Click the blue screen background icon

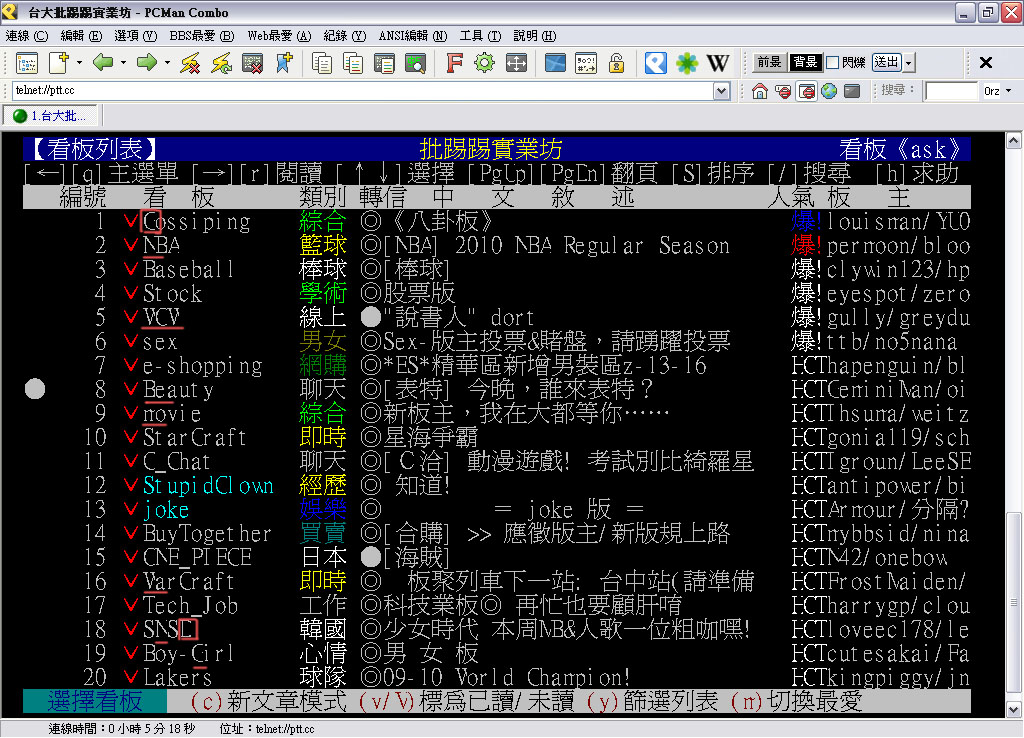555,63
